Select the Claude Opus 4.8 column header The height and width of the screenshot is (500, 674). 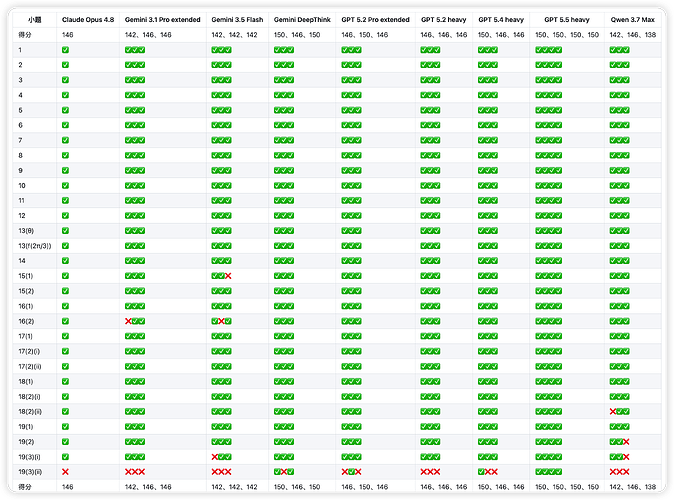tap(88, 20)
